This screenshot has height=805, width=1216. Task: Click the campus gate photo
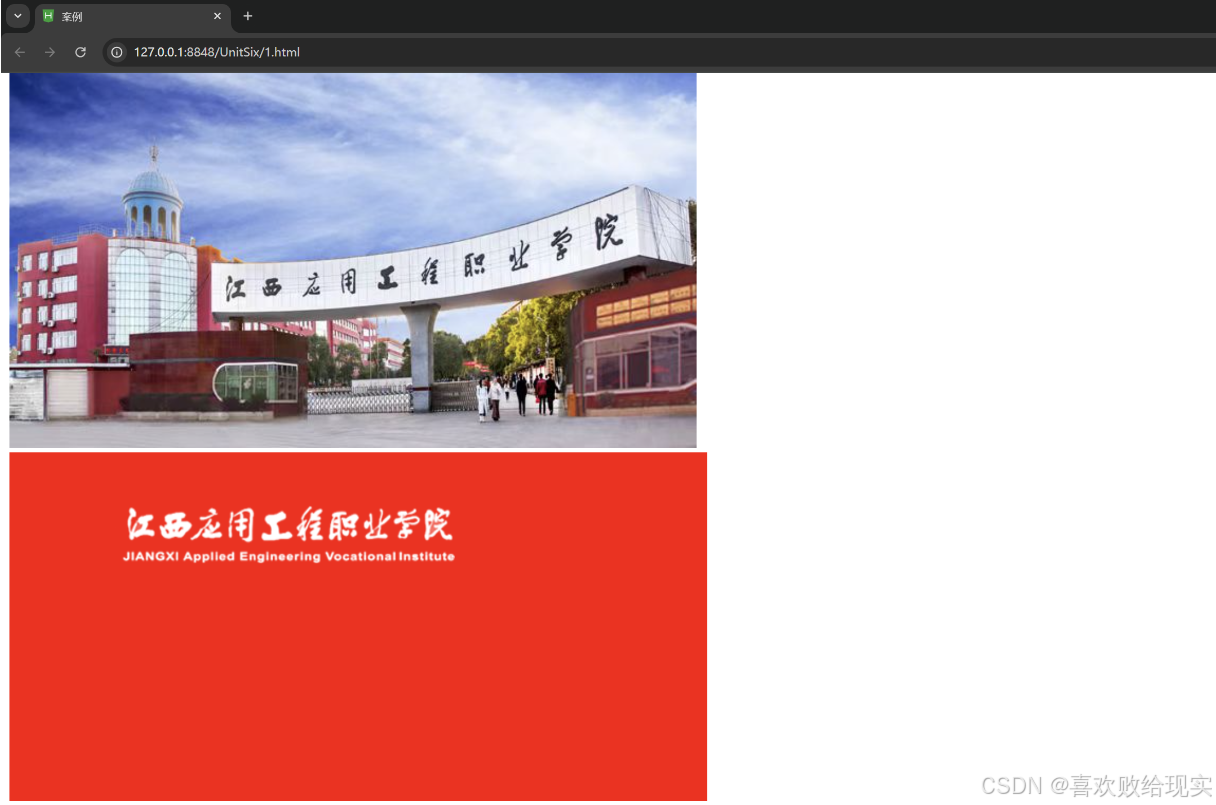click(x=353, y=260)
